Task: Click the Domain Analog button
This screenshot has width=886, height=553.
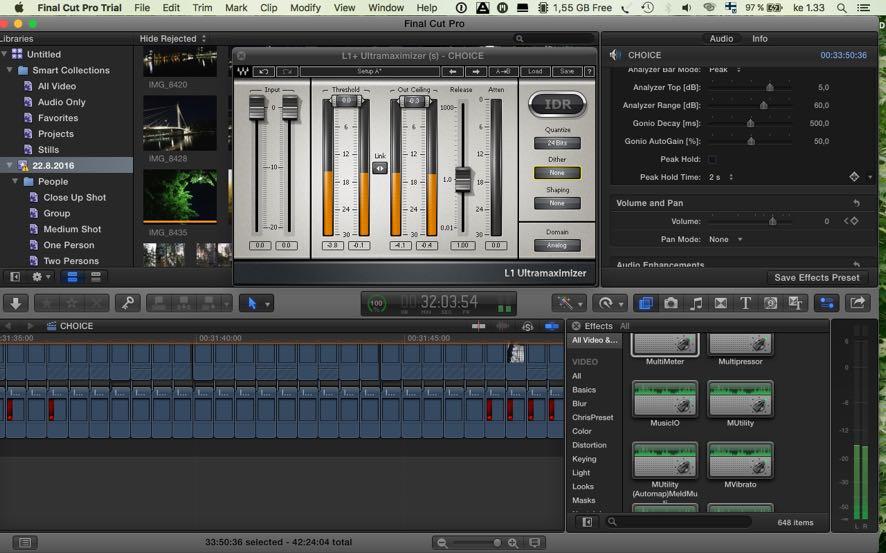Action: [x=557, y=245]
